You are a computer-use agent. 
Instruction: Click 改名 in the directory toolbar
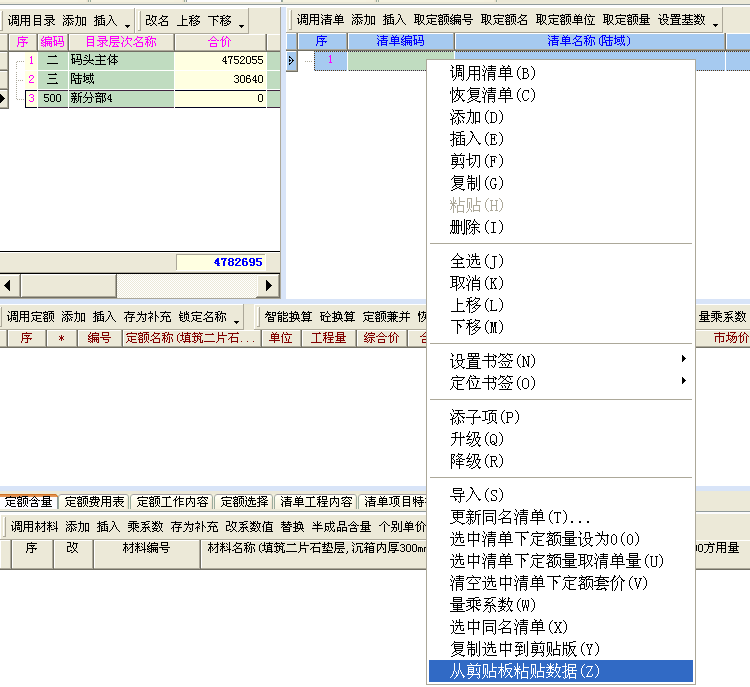tap(157, 20)
